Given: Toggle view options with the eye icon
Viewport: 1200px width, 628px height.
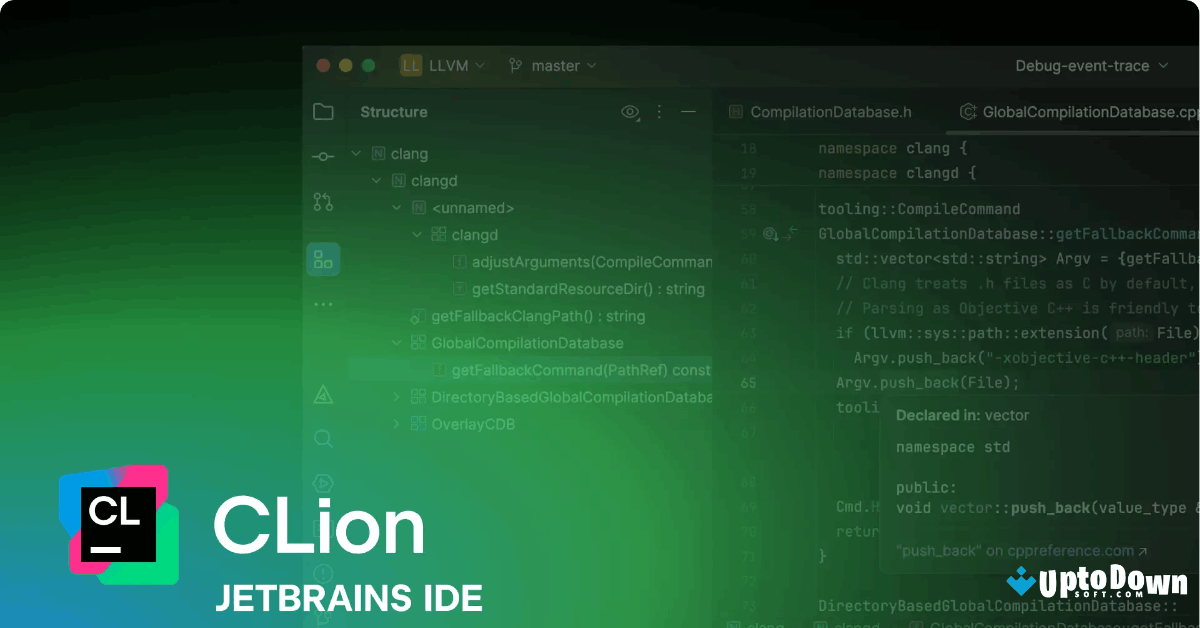Looking at the screenshot, I should (x=629, y=112).
